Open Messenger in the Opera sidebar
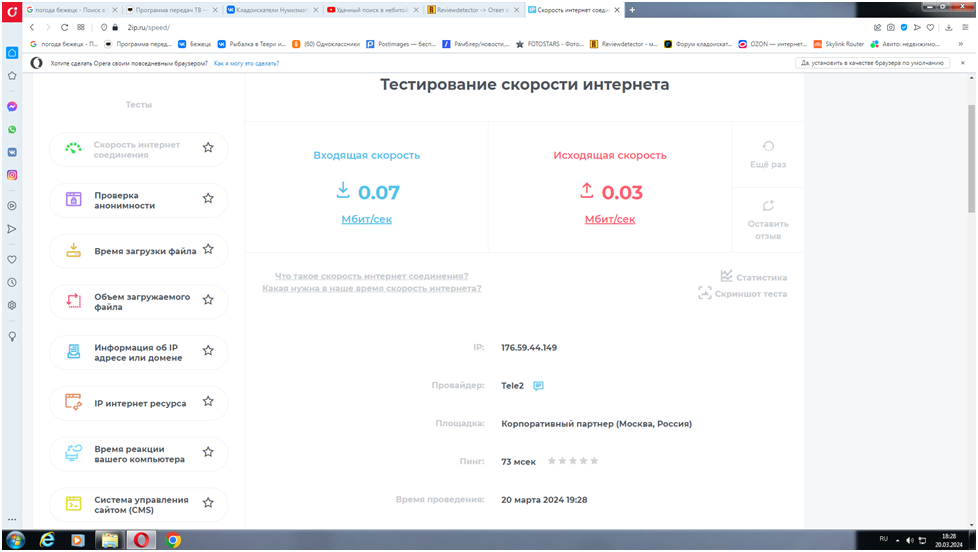Screen dimensions: 978x552 pyautogui.click(x=12, y=106)
